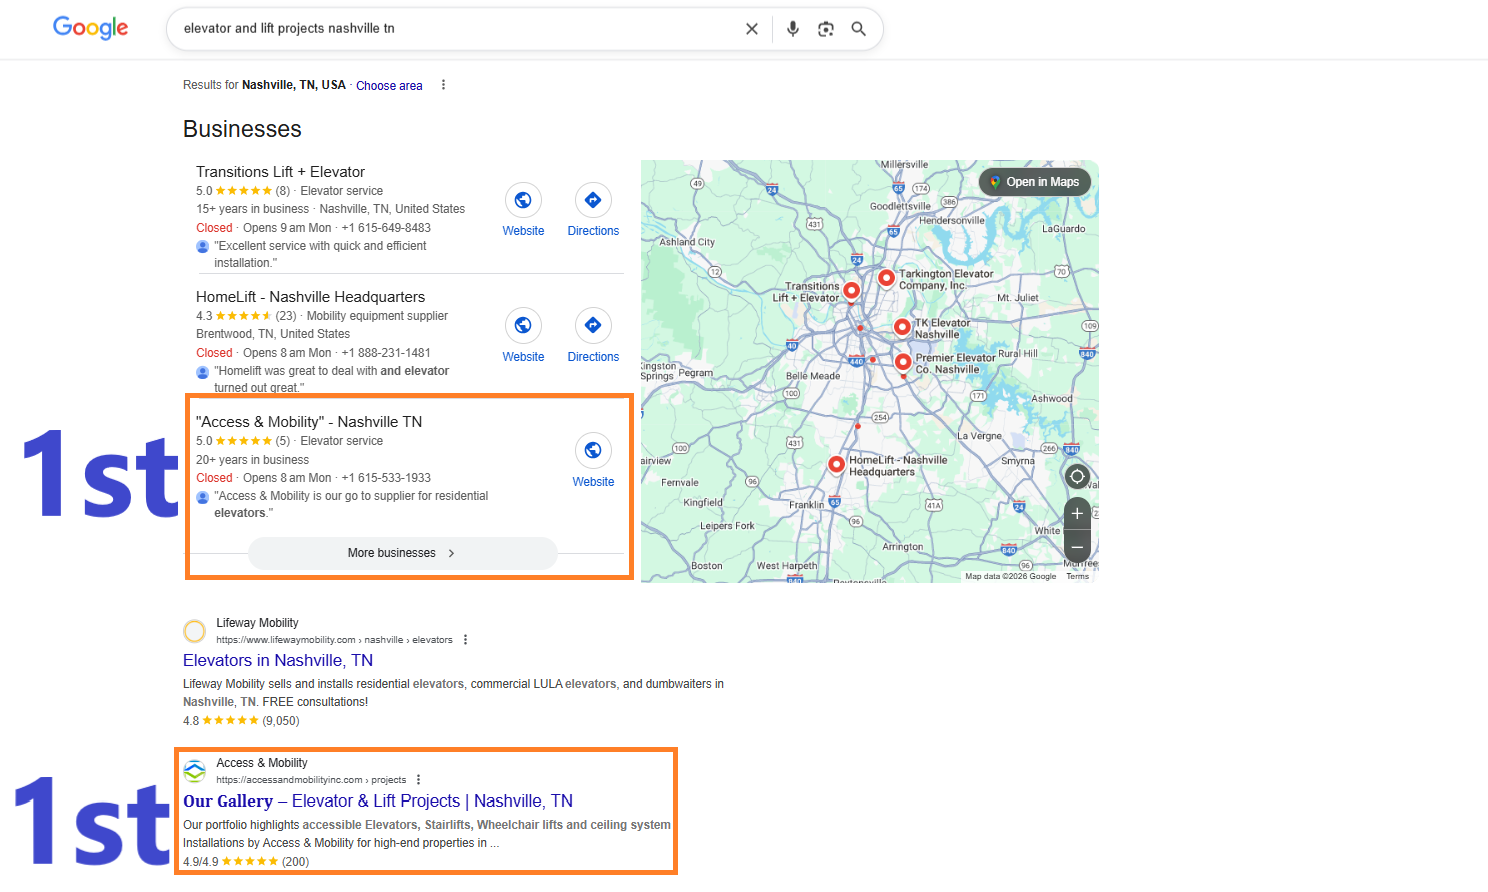Click accessandmobilityinc.com projects URL
The height and width of the screenshot is (892, 1488).
click(x=311, y=780)
